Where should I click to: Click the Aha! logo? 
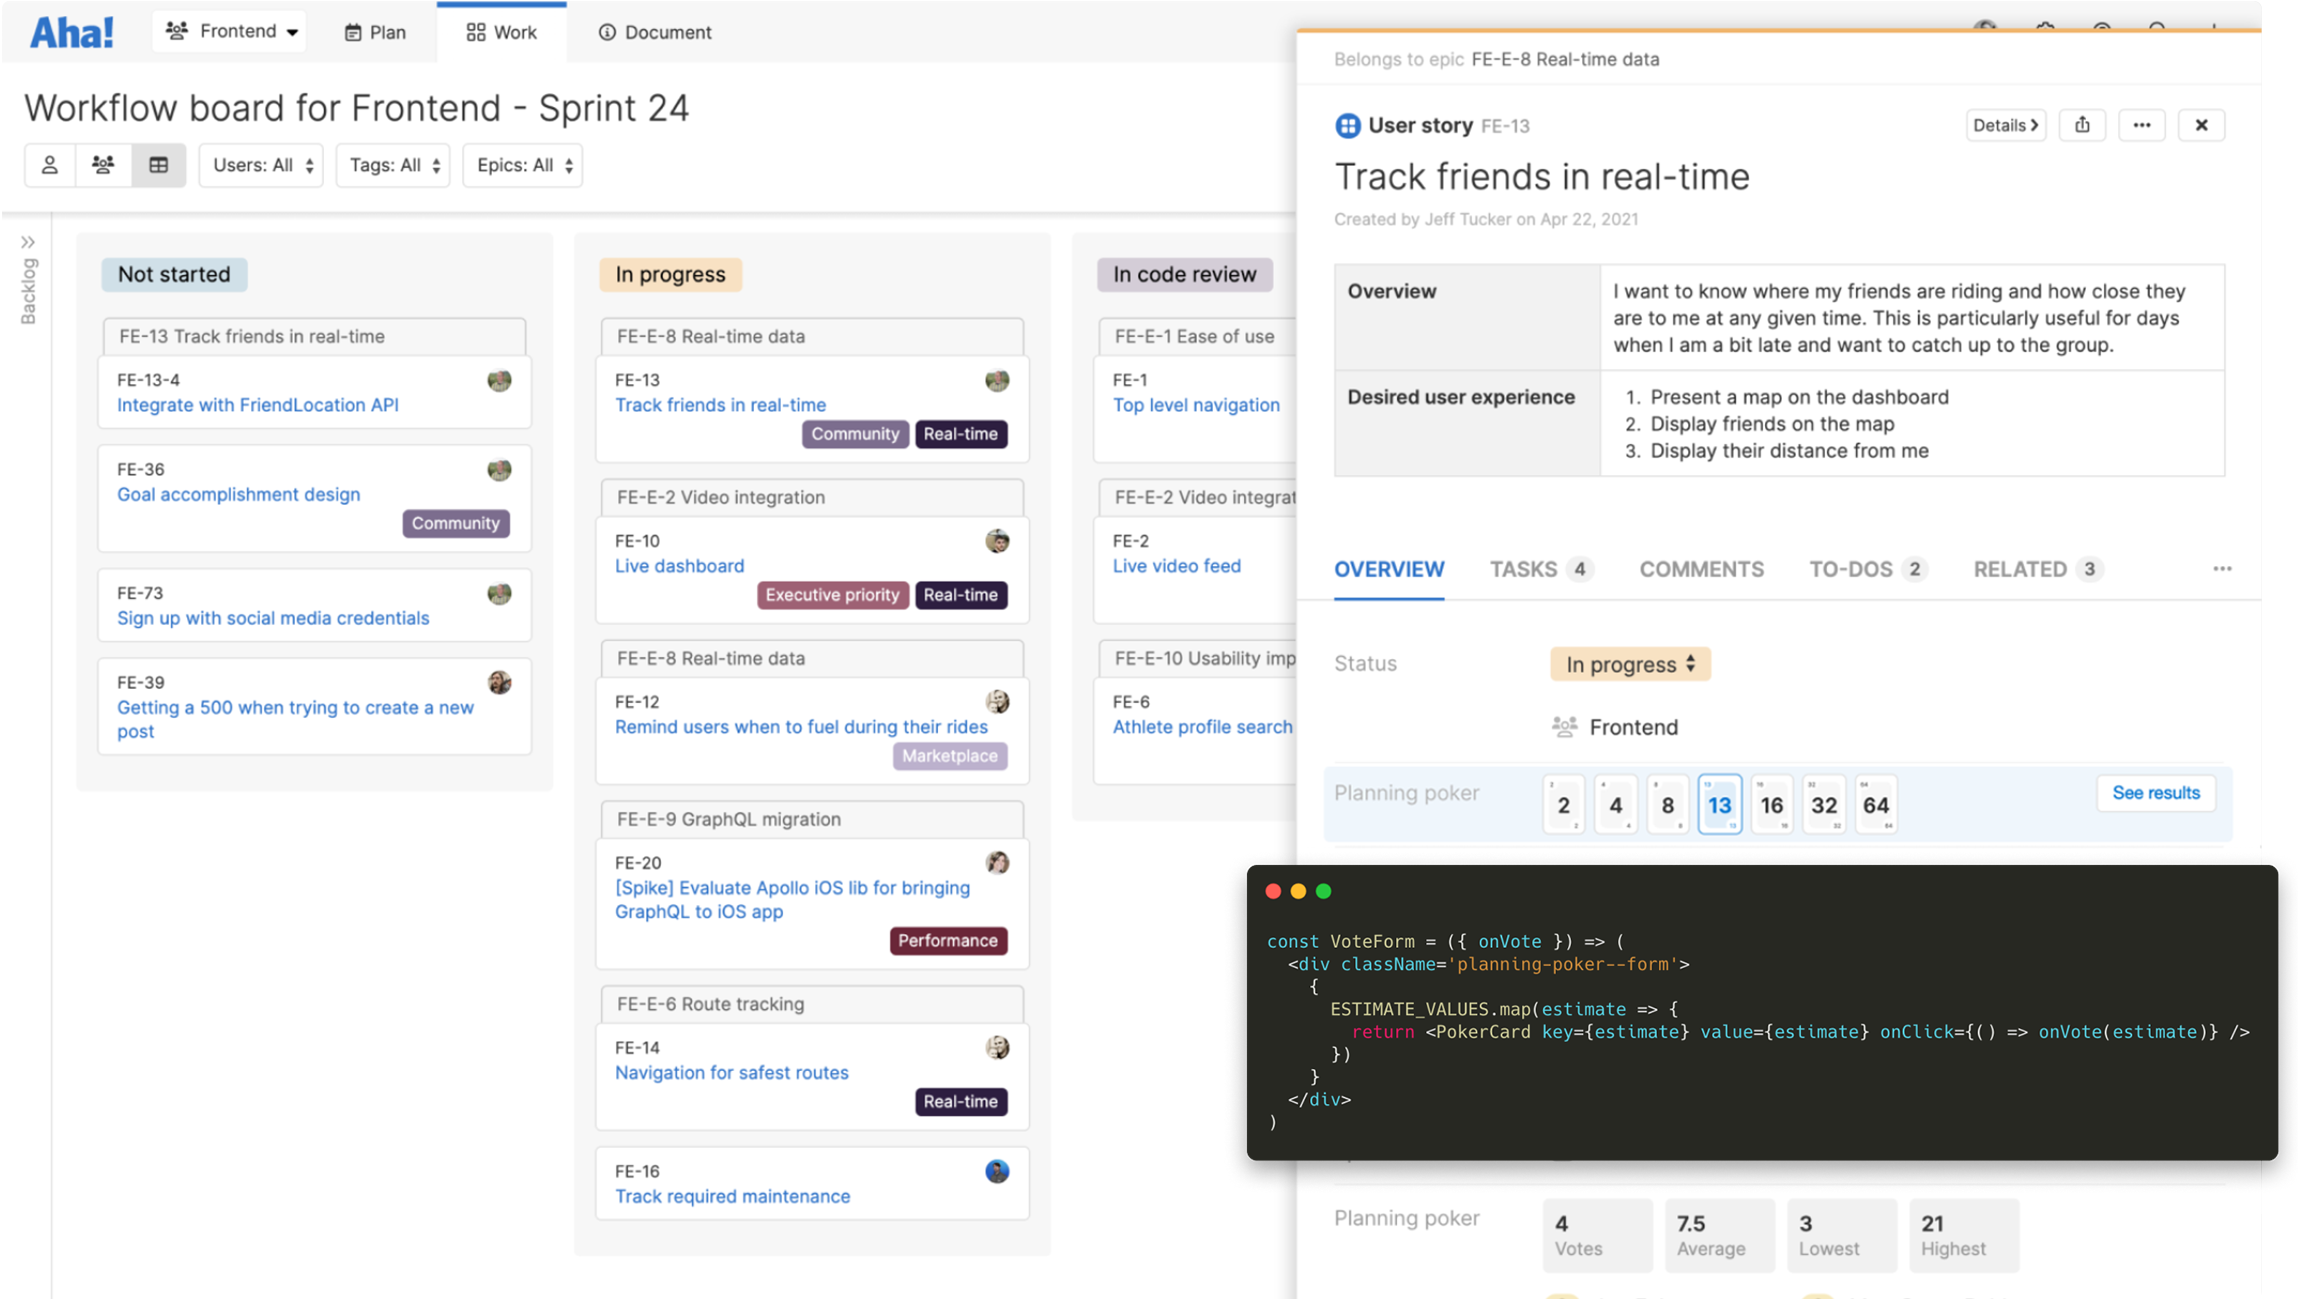[x=70, y=31]
